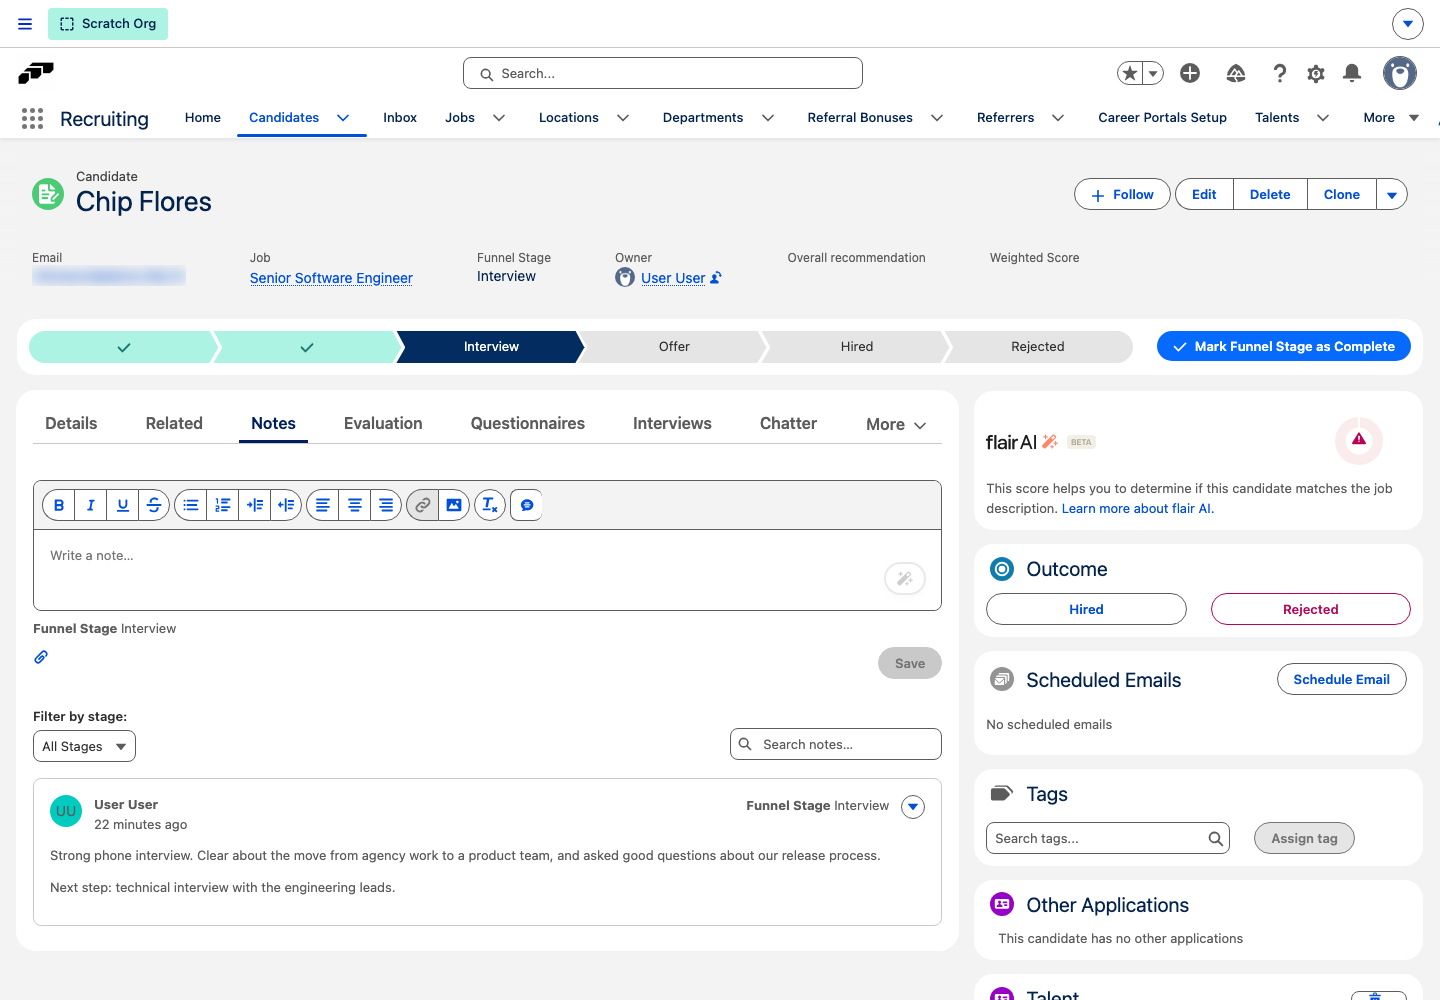Open the hamburger menu beside Scratch Org
Image resolution: width=1440 pixels, height=1000 pixels.
25,24
